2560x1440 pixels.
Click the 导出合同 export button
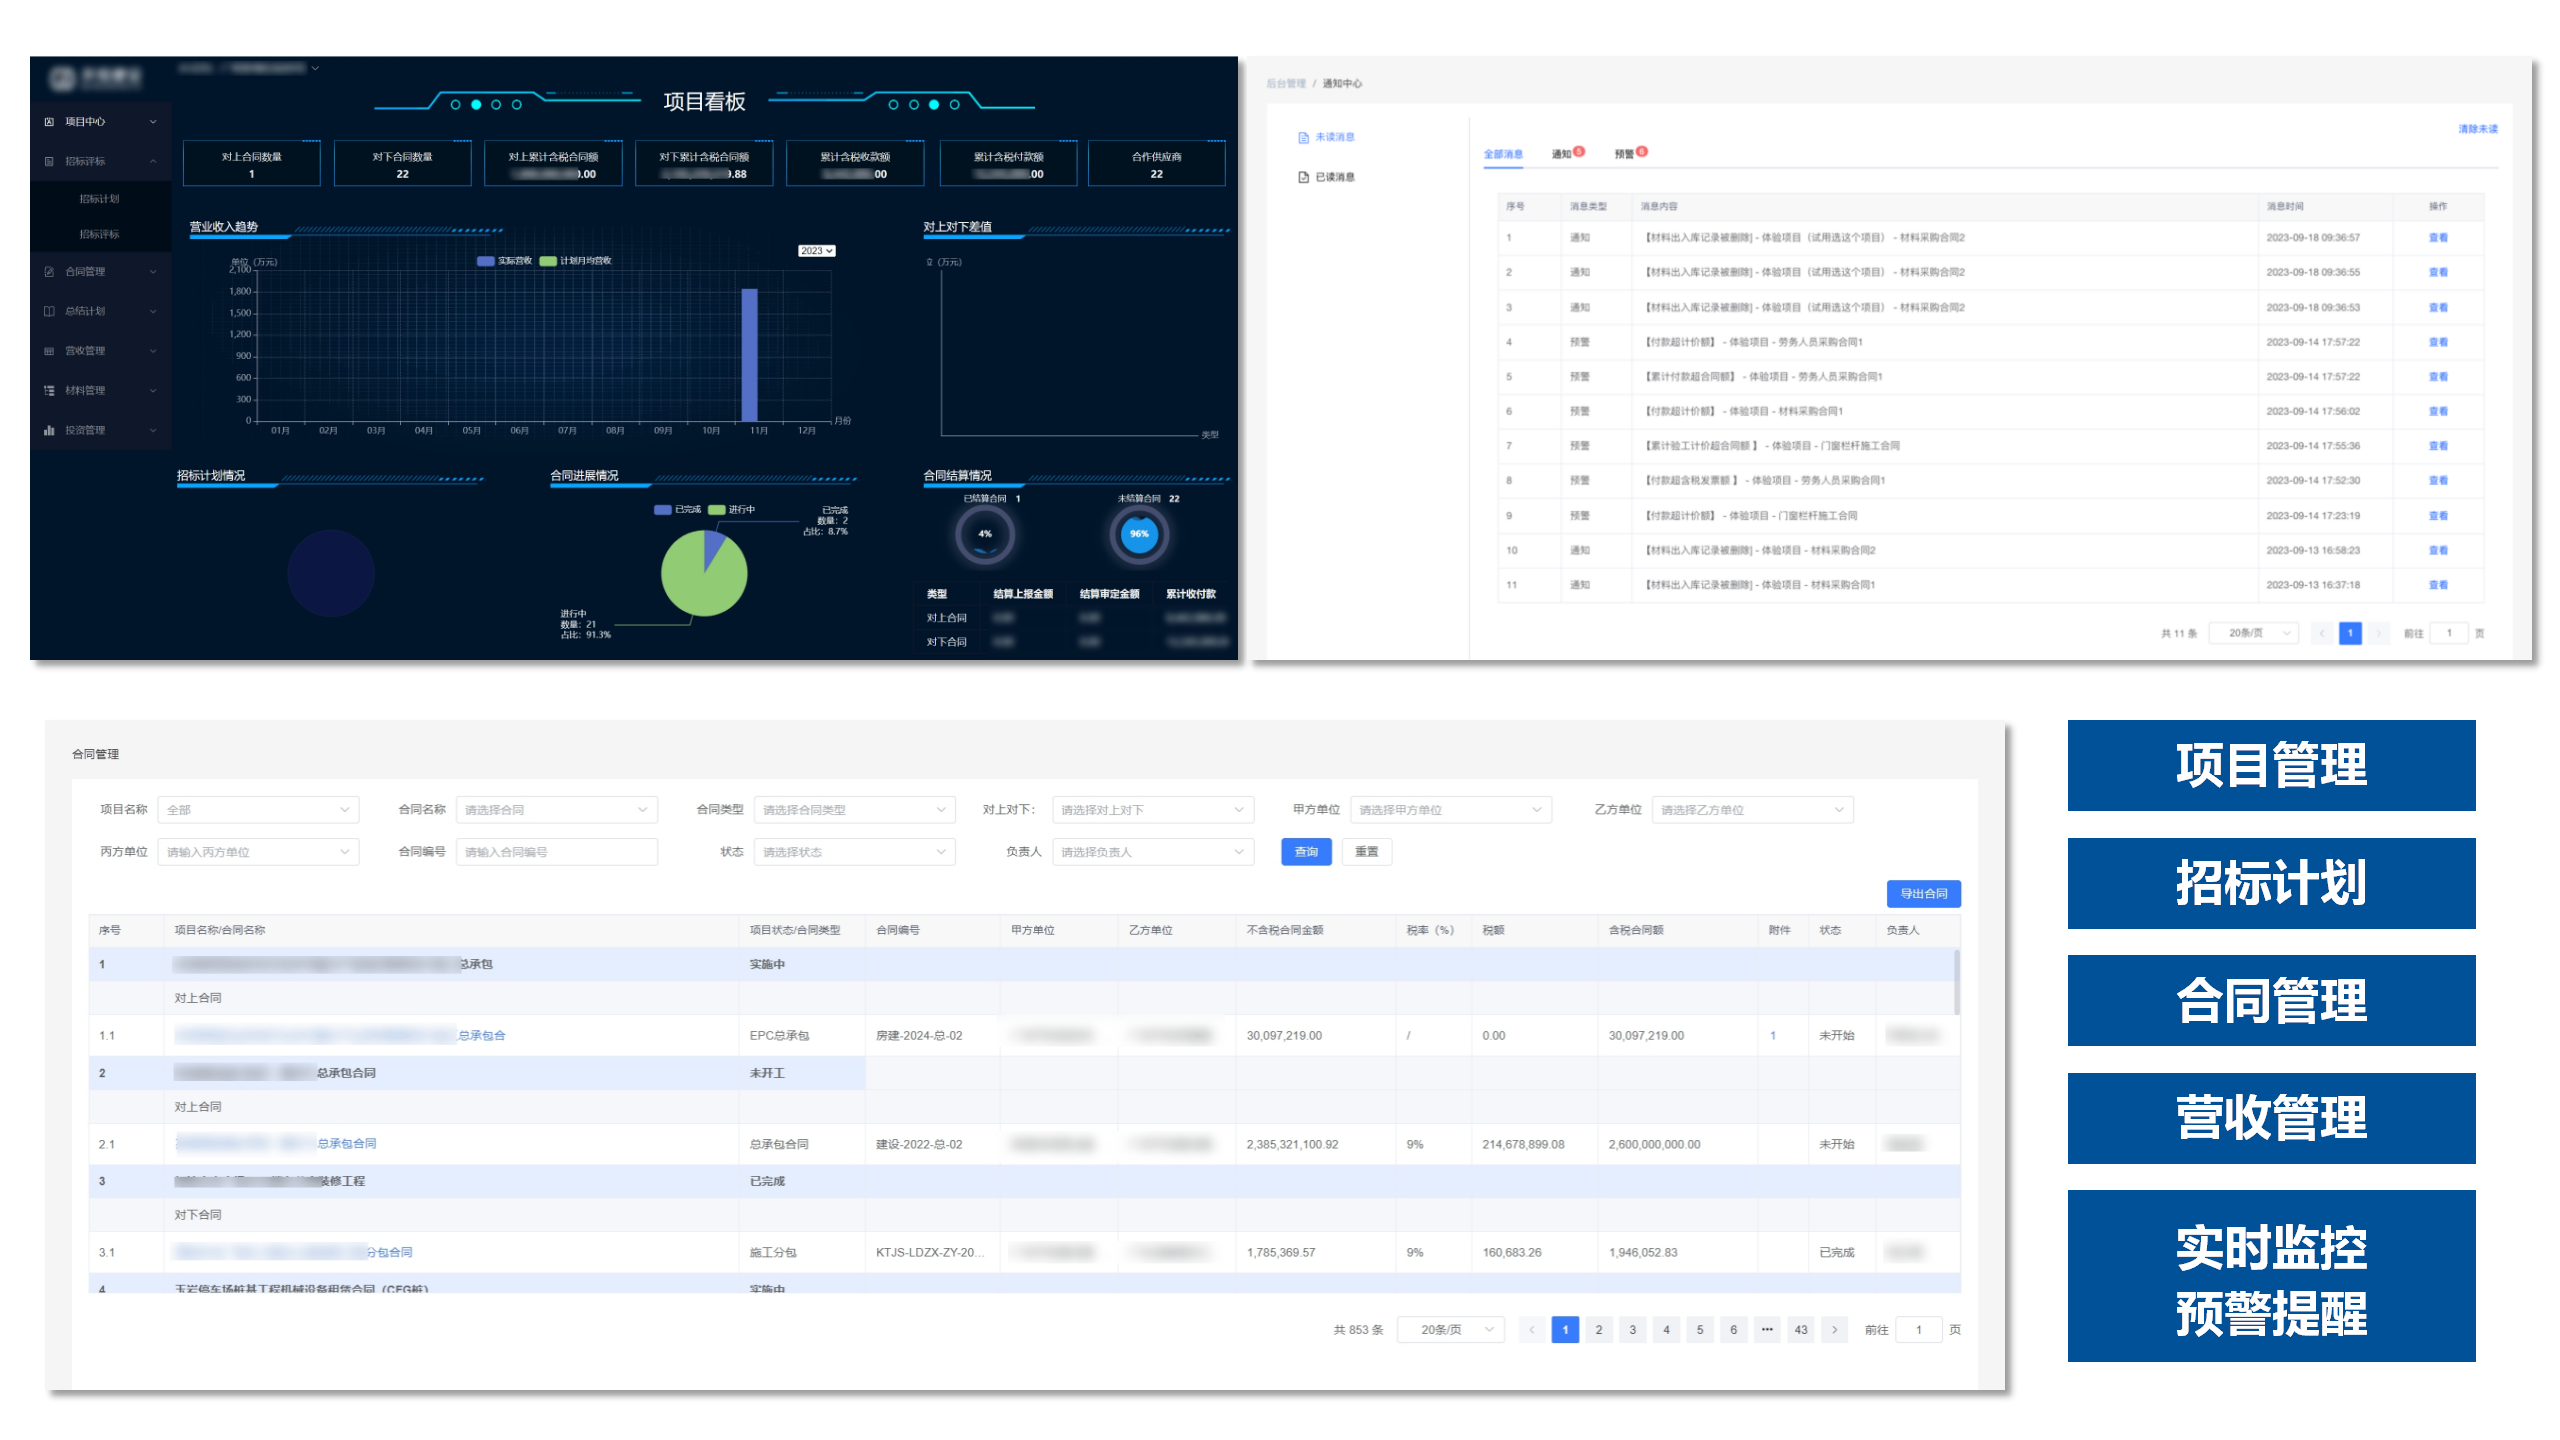[x=1922, y=894]
